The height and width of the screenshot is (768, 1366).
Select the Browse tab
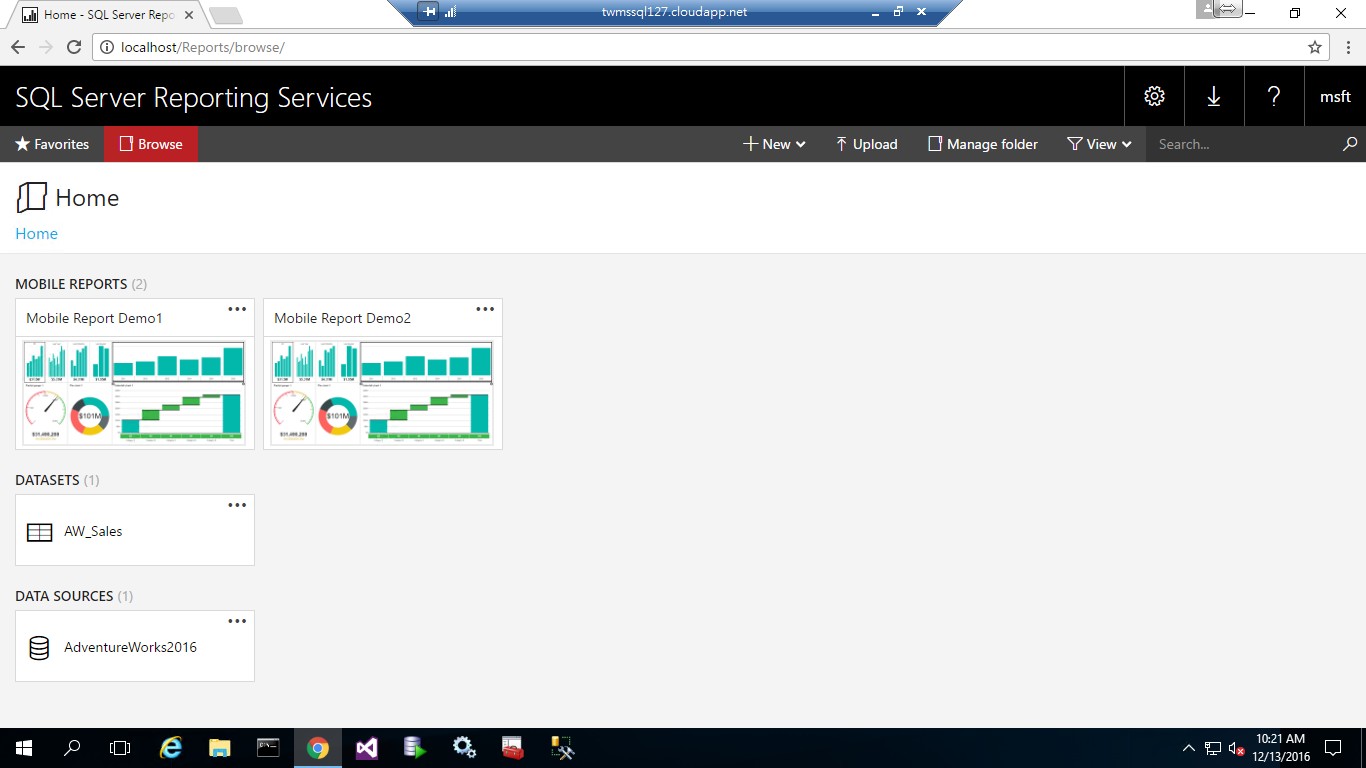tap(151, 144)
